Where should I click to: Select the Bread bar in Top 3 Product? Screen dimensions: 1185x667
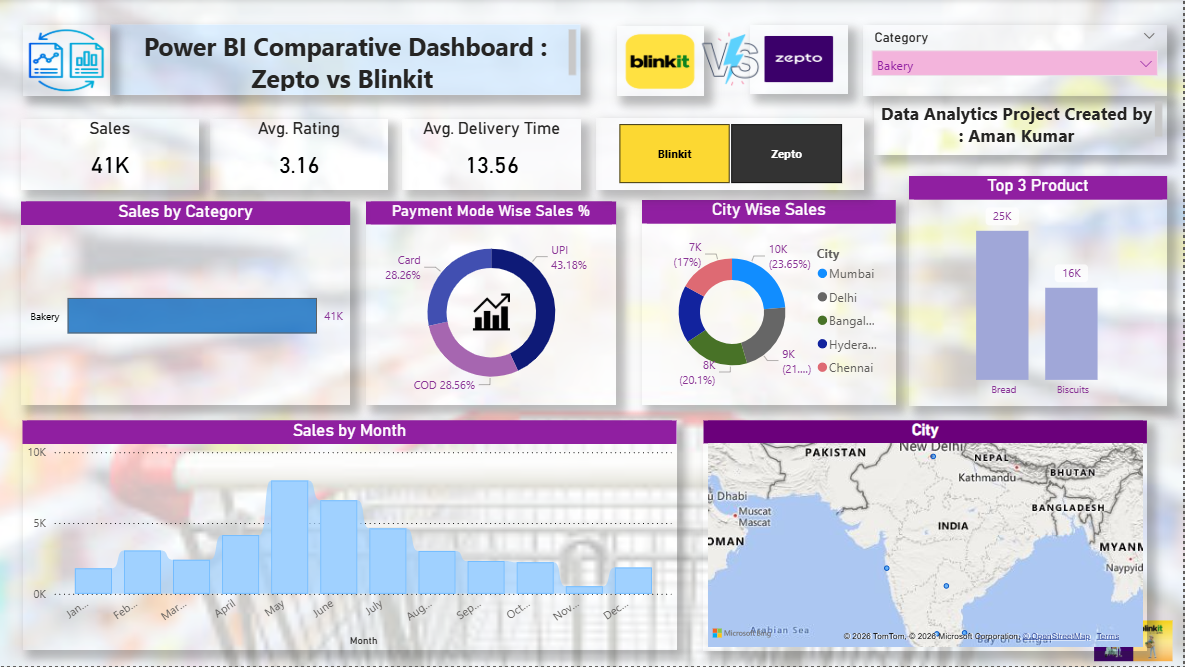pos(1003,302)
